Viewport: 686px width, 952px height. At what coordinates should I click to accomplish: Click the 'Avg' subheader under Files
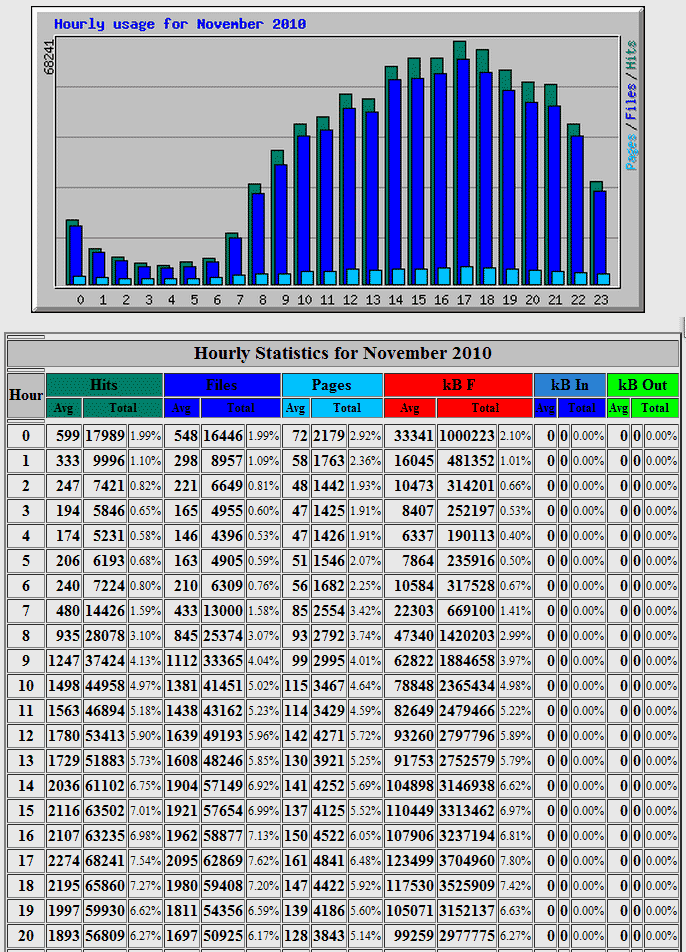(182, 408)
